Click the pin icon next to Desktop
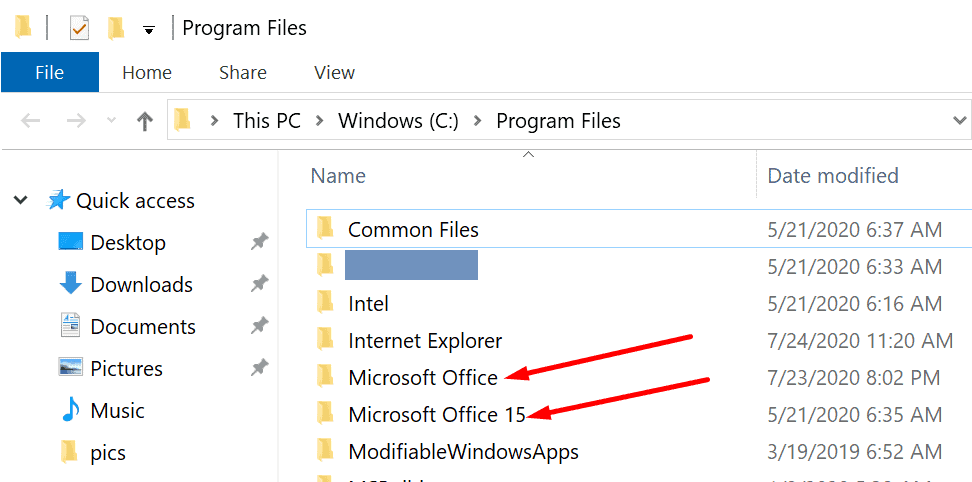This screenshot has height=482, width=972. 259,242
